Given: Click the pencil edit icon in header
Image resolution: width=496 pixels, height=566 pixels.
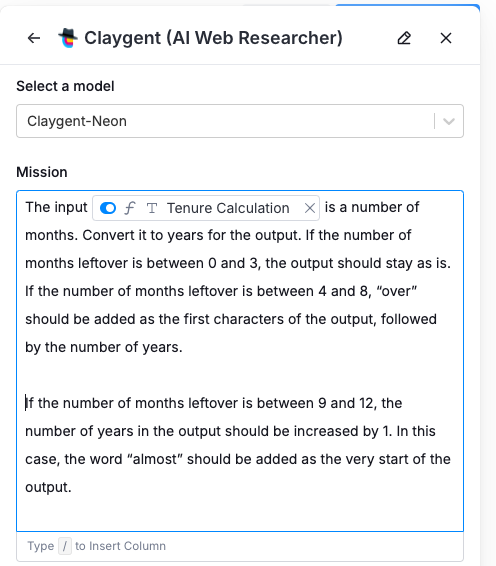Looking at the screenshot, I should pos(404,38).
